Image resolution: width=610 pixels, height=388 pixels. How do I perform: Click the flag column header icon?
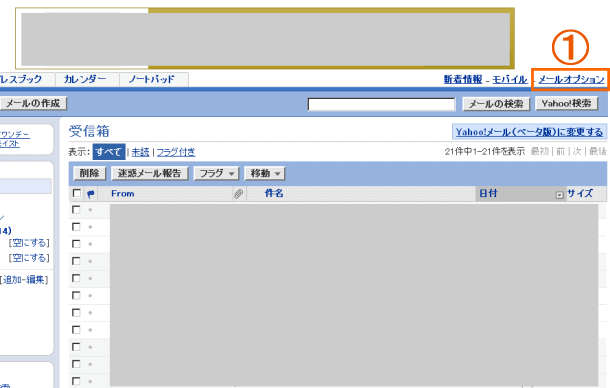[x=91, y=194]
